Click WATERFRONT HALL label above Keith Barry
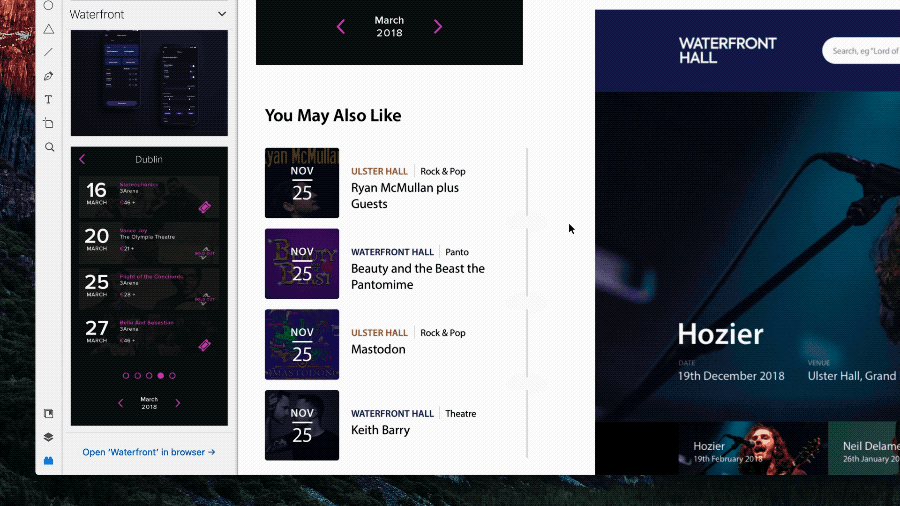The width and height of the screenshot is (900, 506). [x=393, y=414]
